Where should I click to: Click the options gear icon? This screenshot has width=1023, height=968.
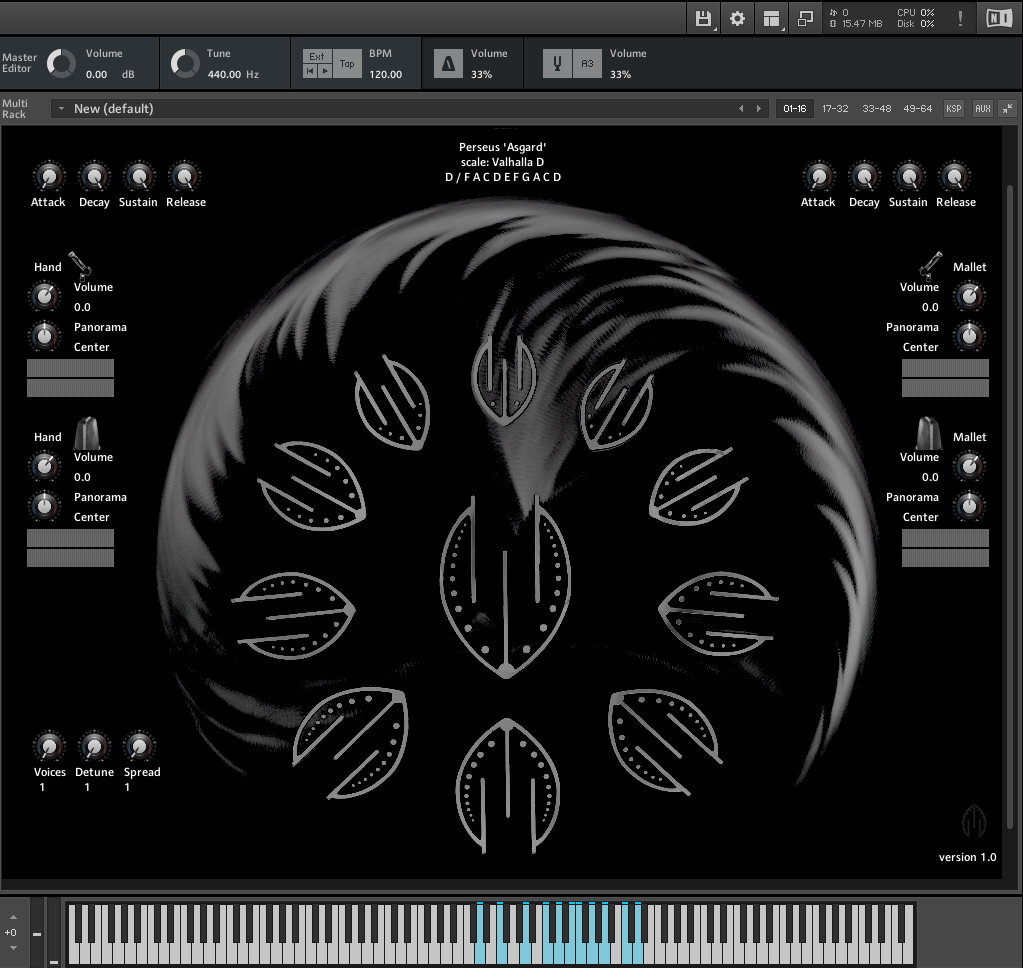737,18
